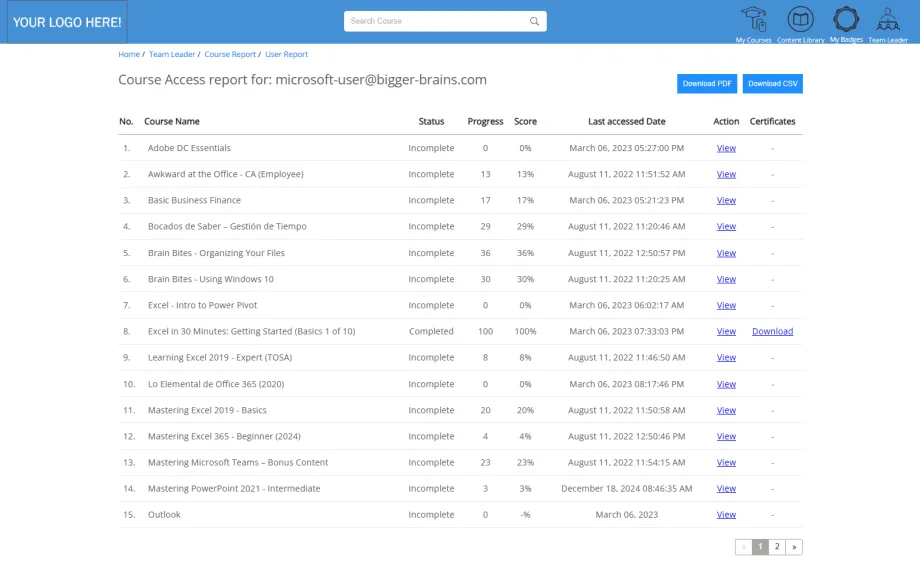Click the YOUR LOGO HERE logo
This screenshot has height=565, width=920.
tap(67, 22)
